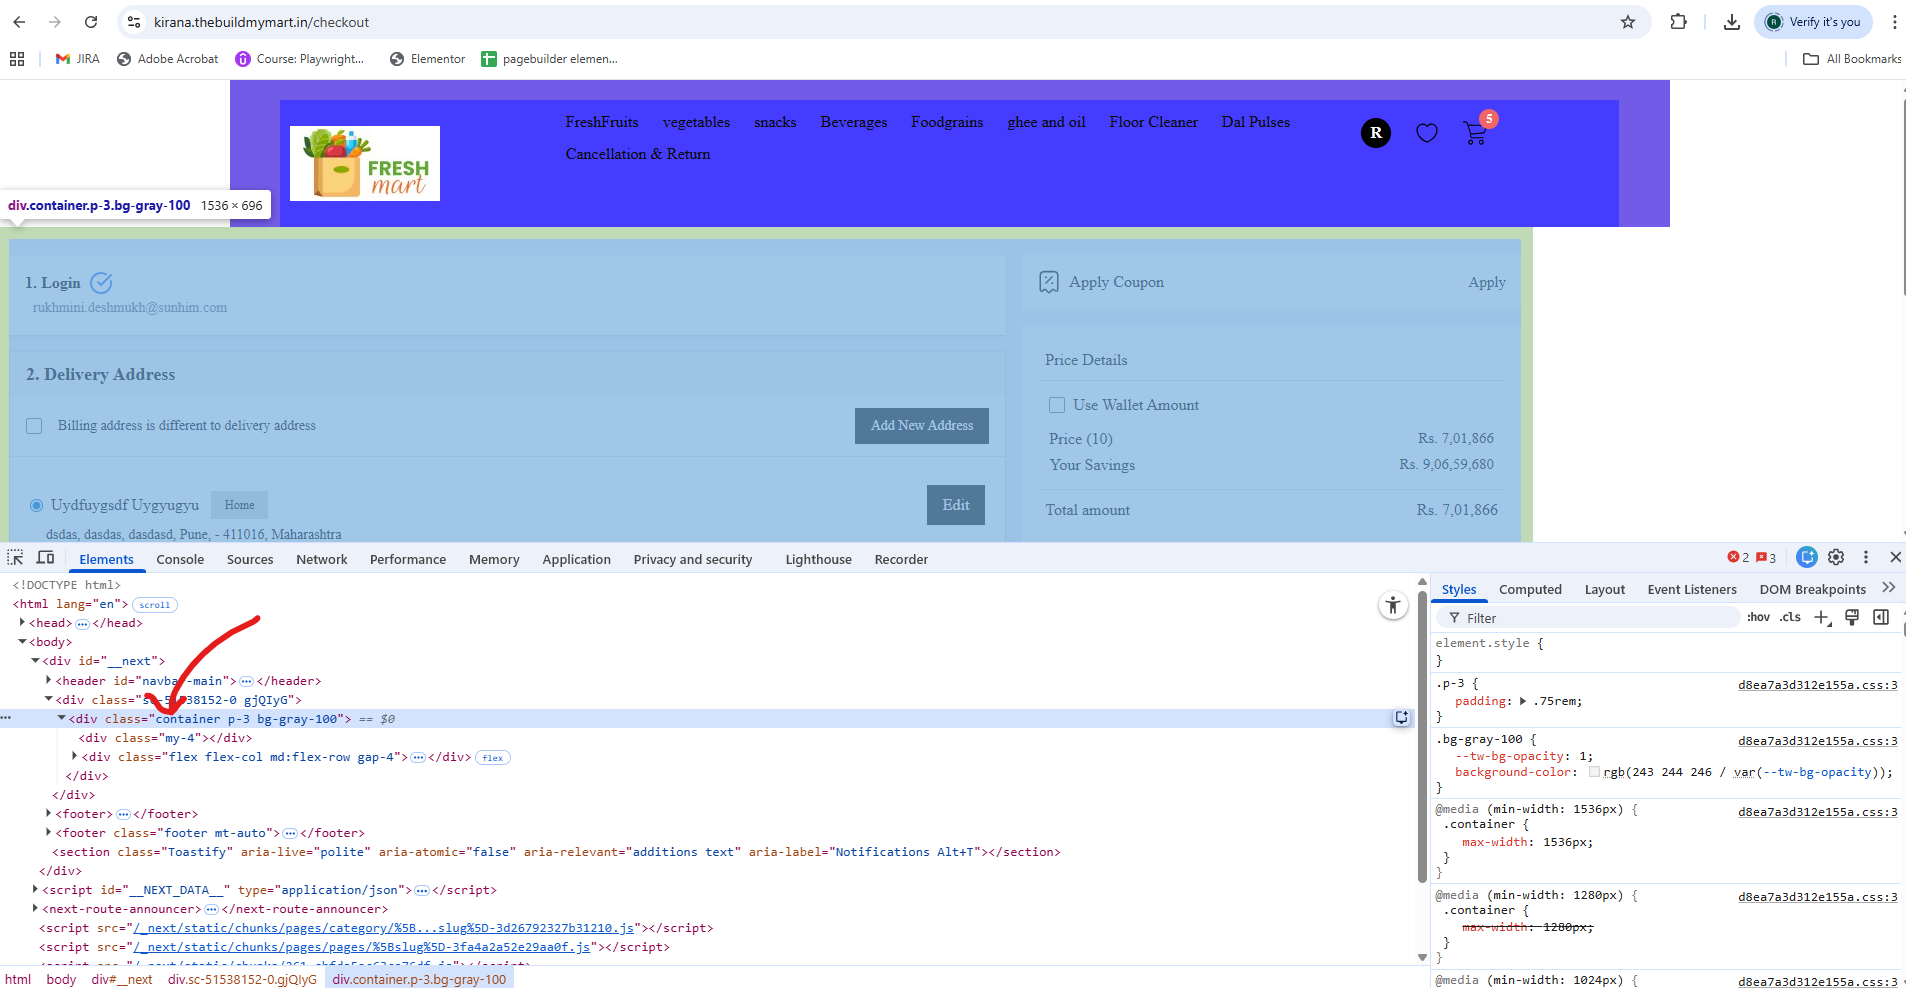Toggle the computed styles sidebar icon
The height and width of the screenshot is (988, 1906).
(1881, 618)
